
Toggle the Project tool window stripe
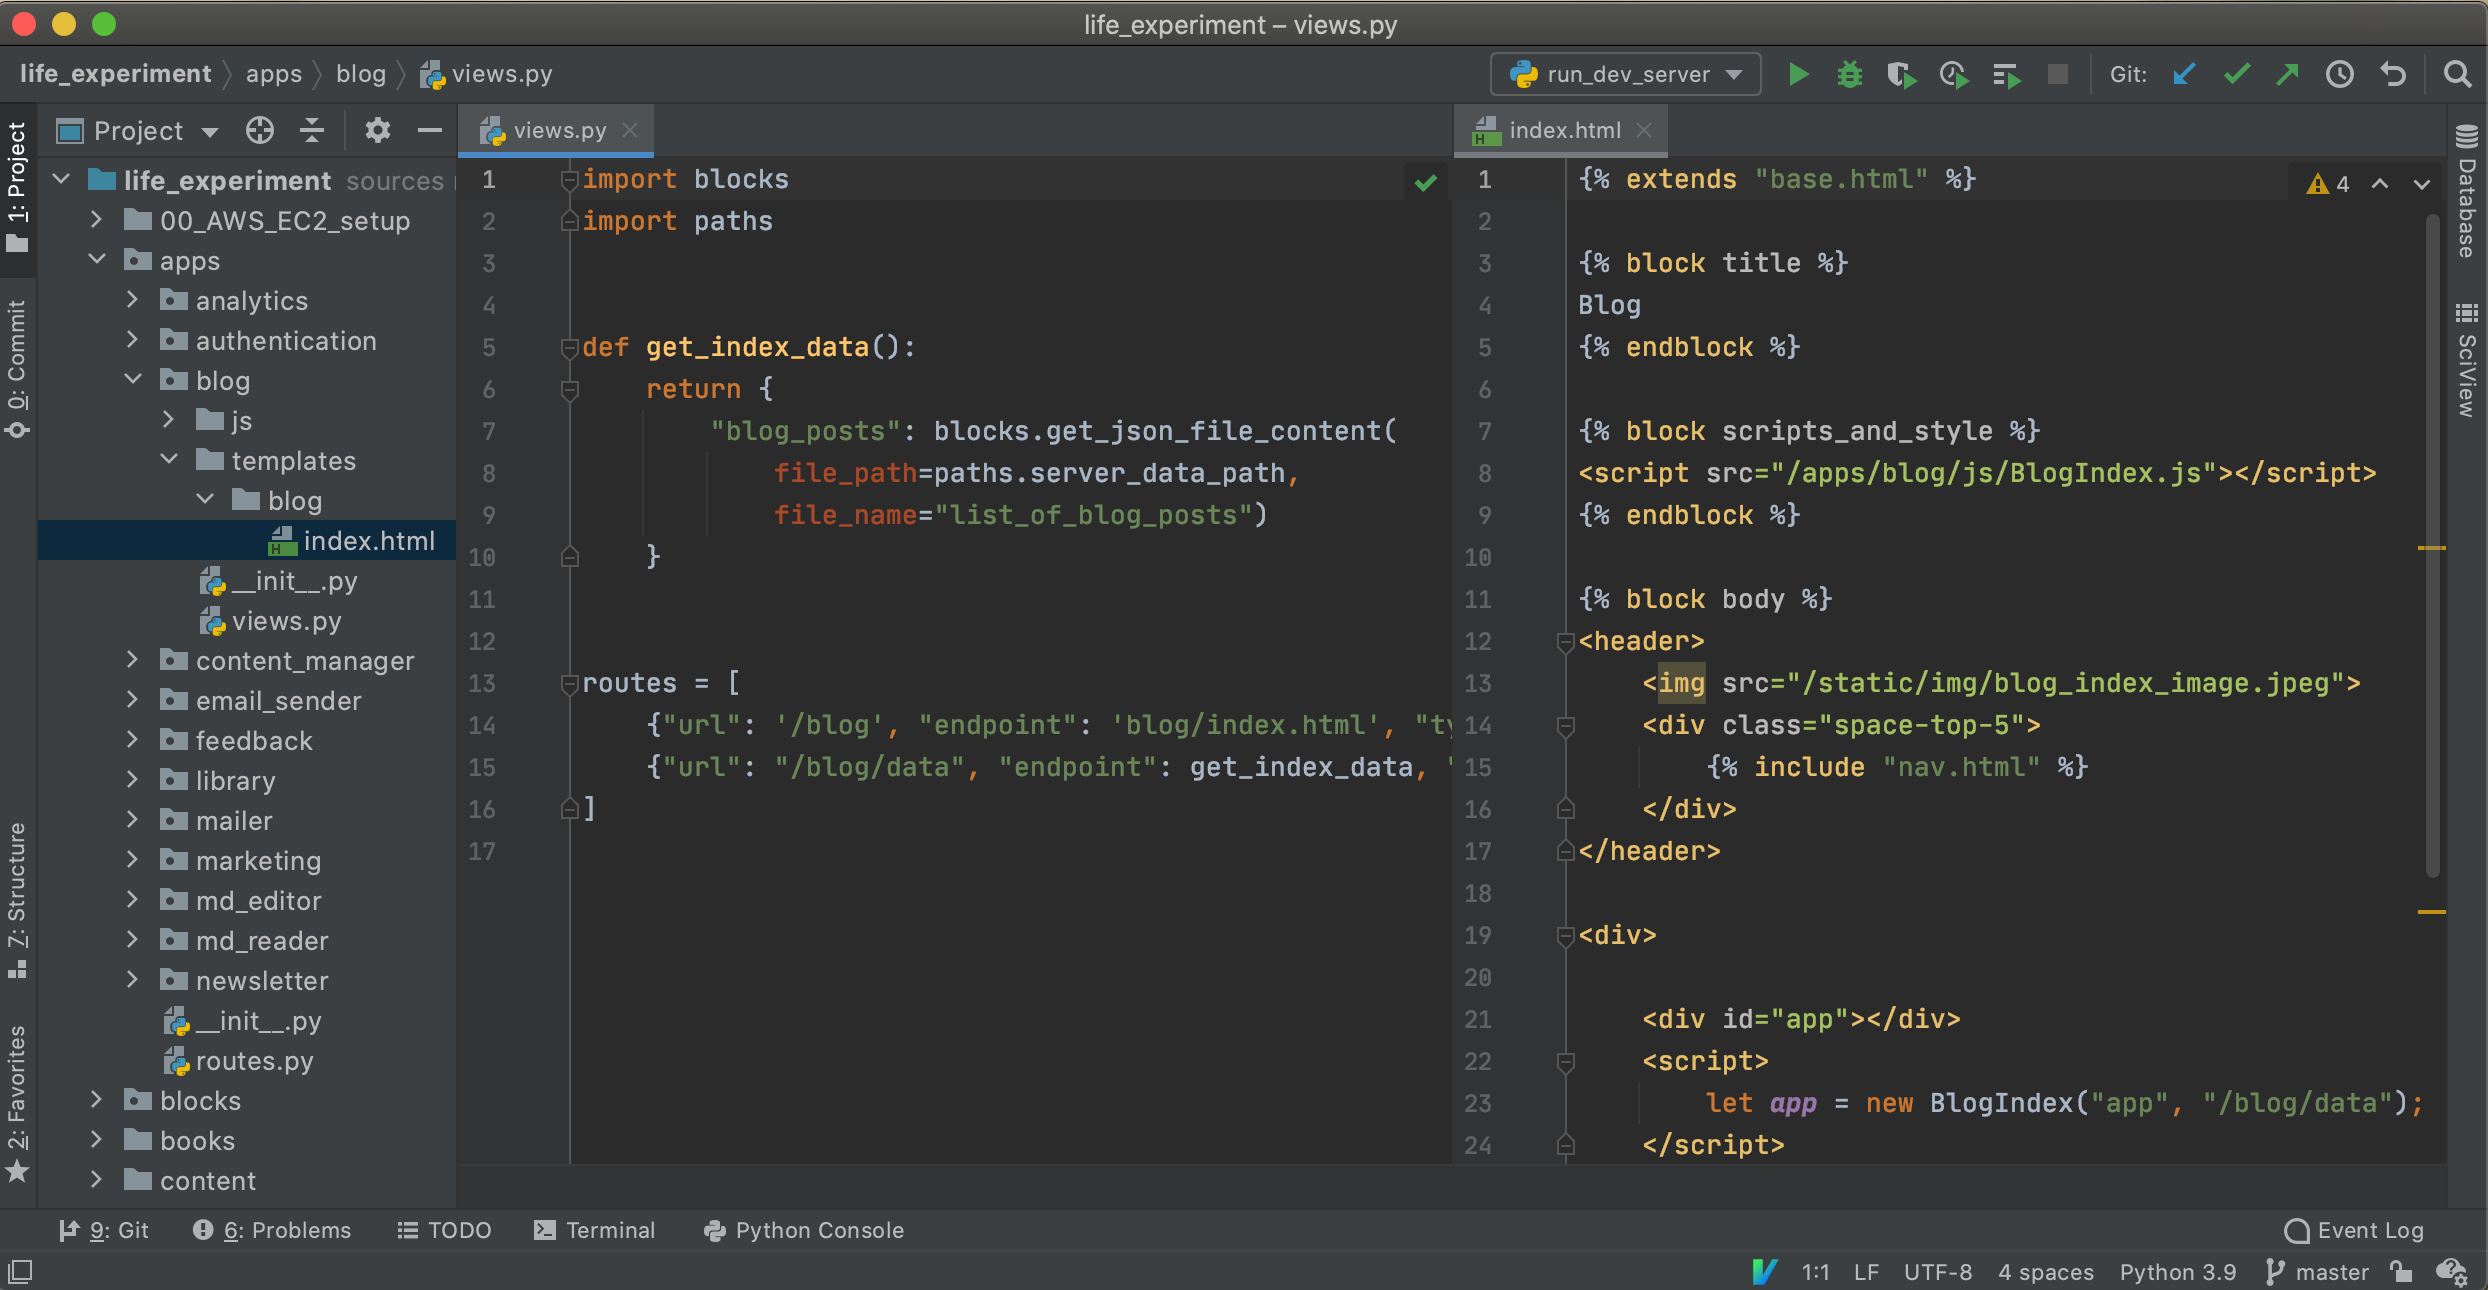17,185
